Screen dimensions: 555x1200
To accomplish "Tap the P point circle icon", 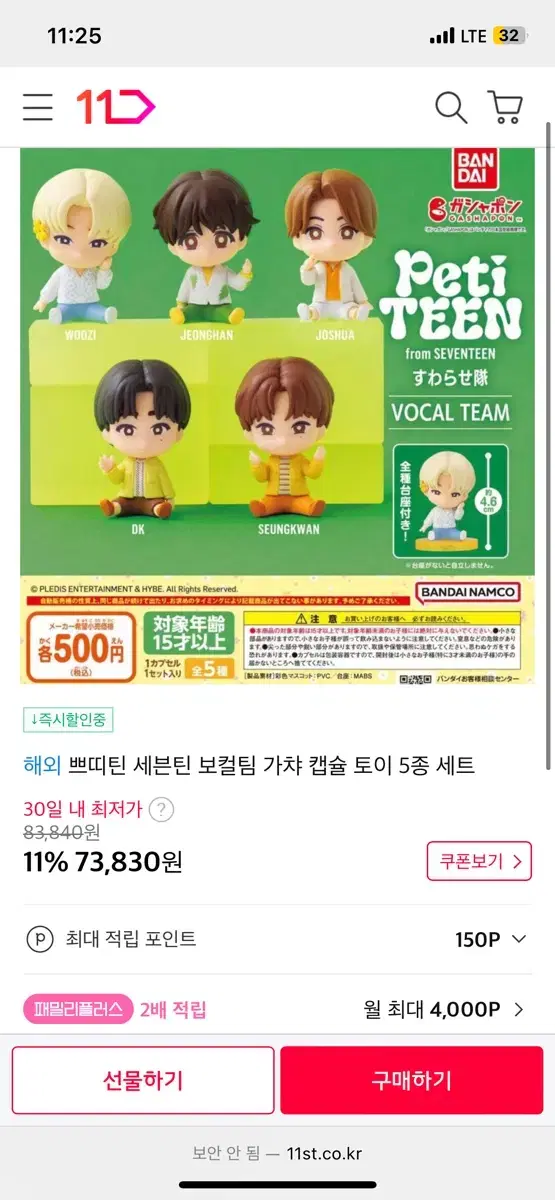I will [x=39, y=939].
